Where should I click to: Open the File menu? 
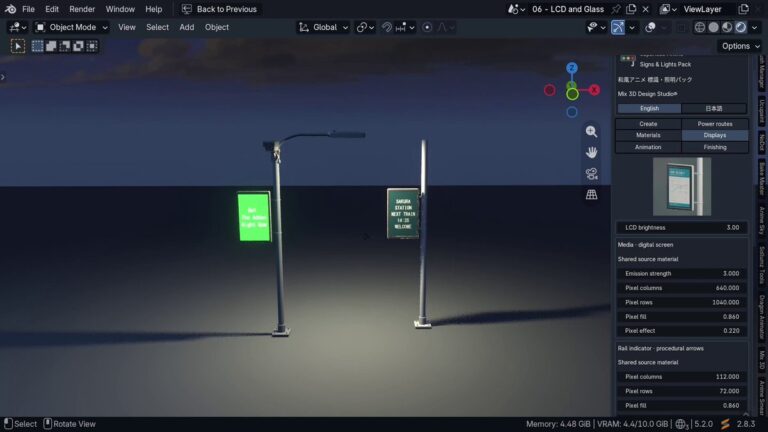point(28,9)
